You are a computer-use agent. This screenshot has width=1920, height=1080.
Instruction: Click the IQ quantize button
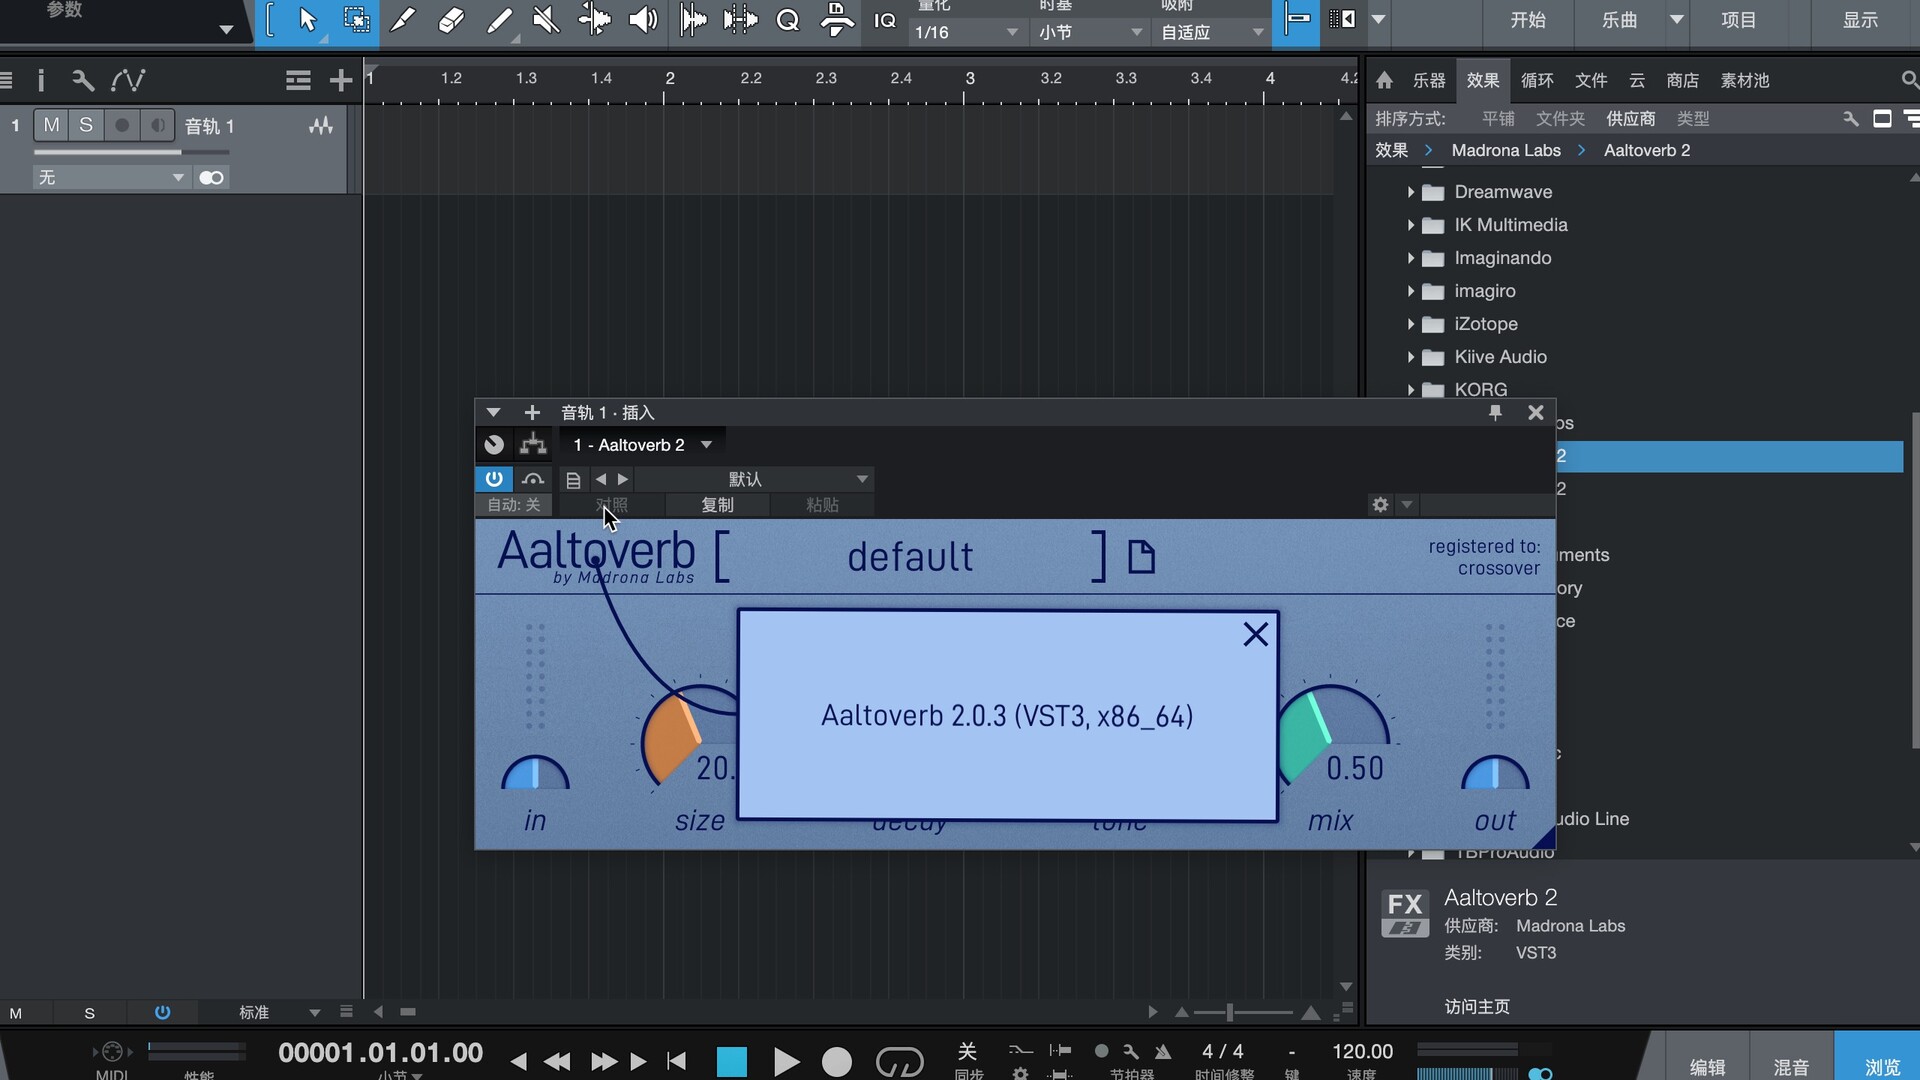(885, 20)
